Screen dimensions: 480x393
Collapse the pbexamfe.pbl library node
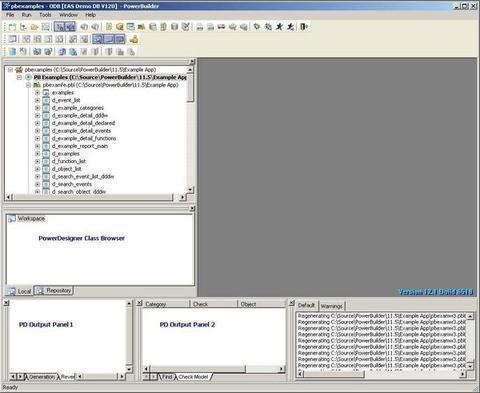[28, 85]
